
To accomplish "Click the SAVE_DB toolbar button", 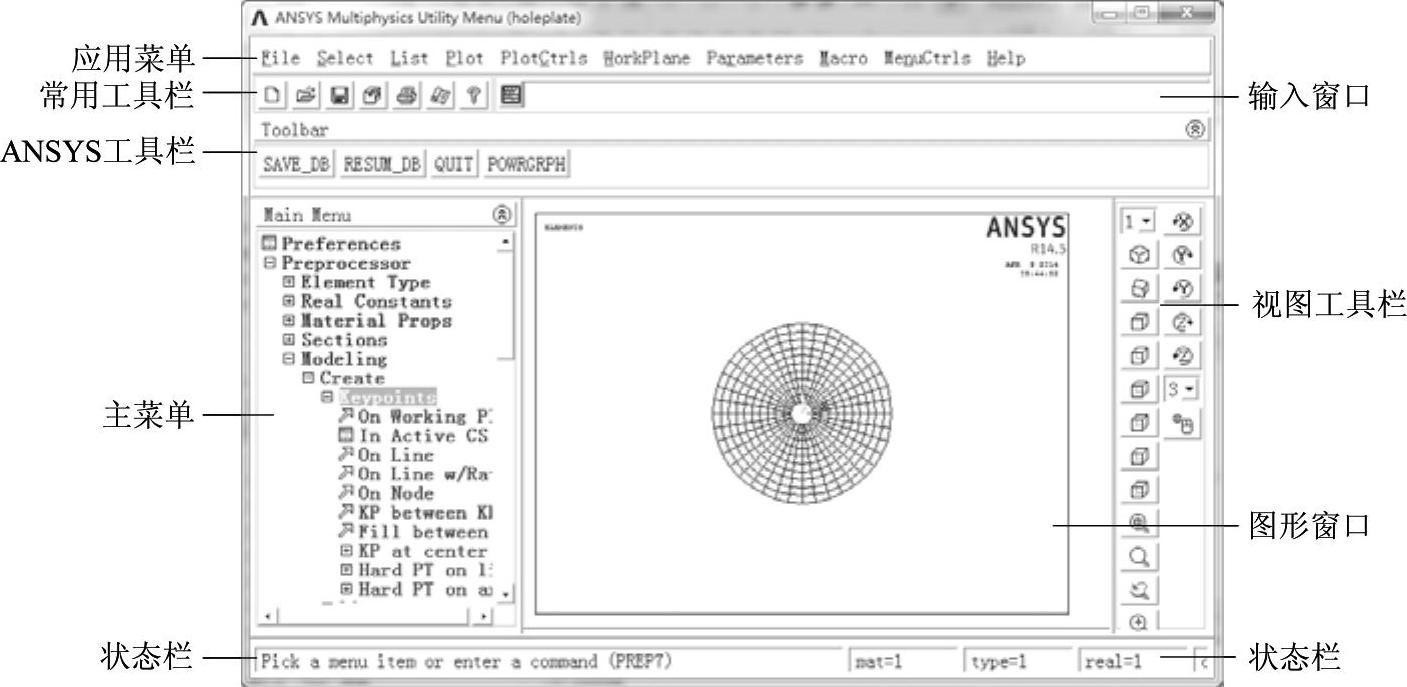I will pyautogui.click(x=296, y=165).
